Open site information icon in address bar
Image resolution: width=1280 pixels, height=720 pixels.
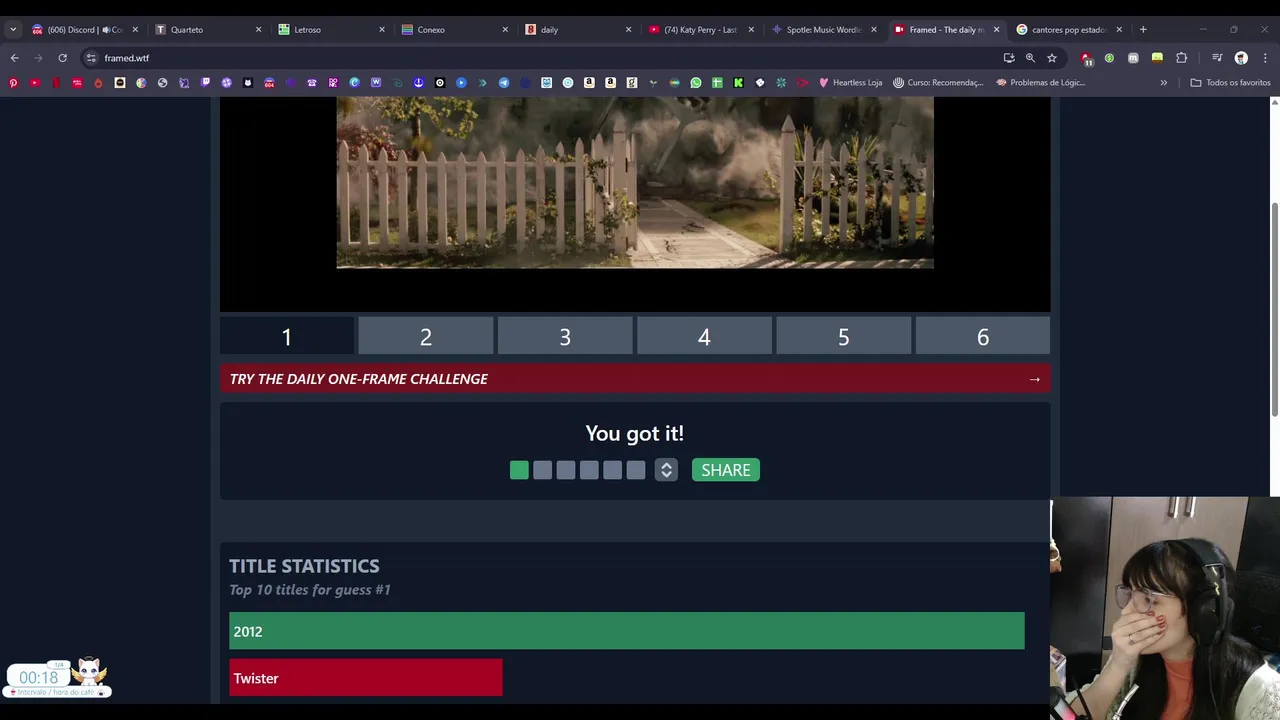[90, 58]
